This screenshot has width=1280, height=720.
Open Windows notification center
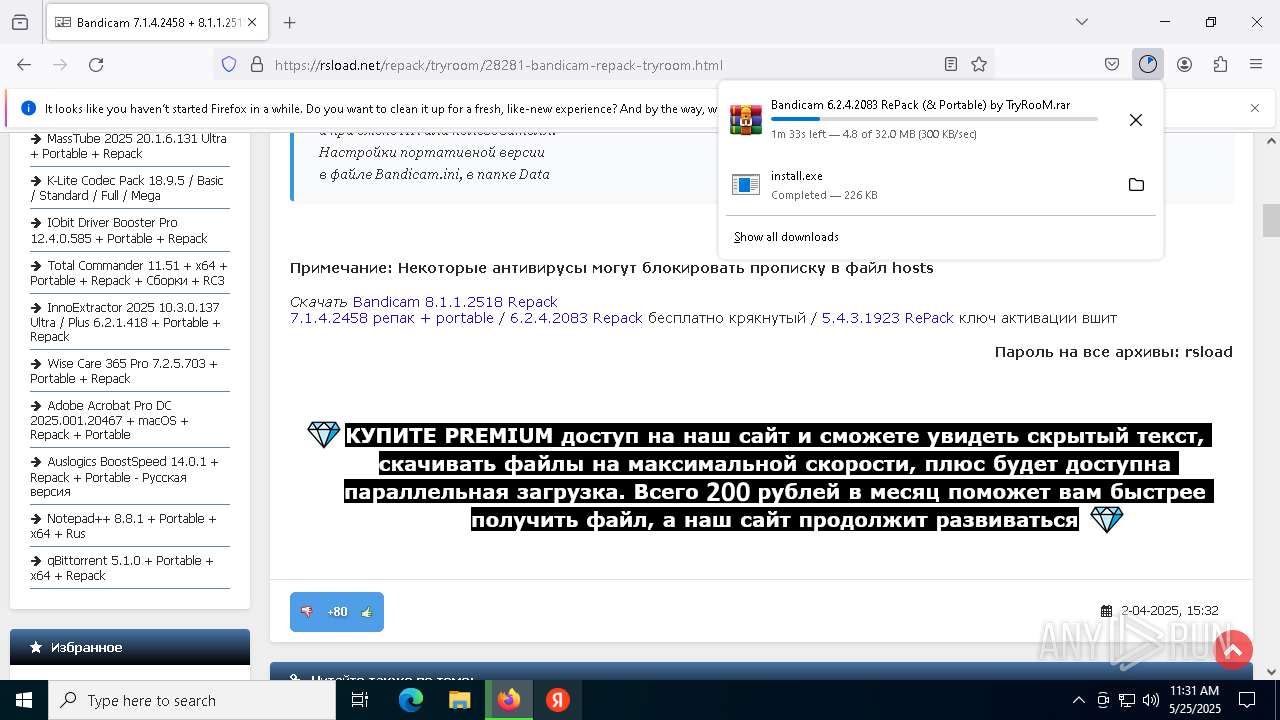(1247, 700)
